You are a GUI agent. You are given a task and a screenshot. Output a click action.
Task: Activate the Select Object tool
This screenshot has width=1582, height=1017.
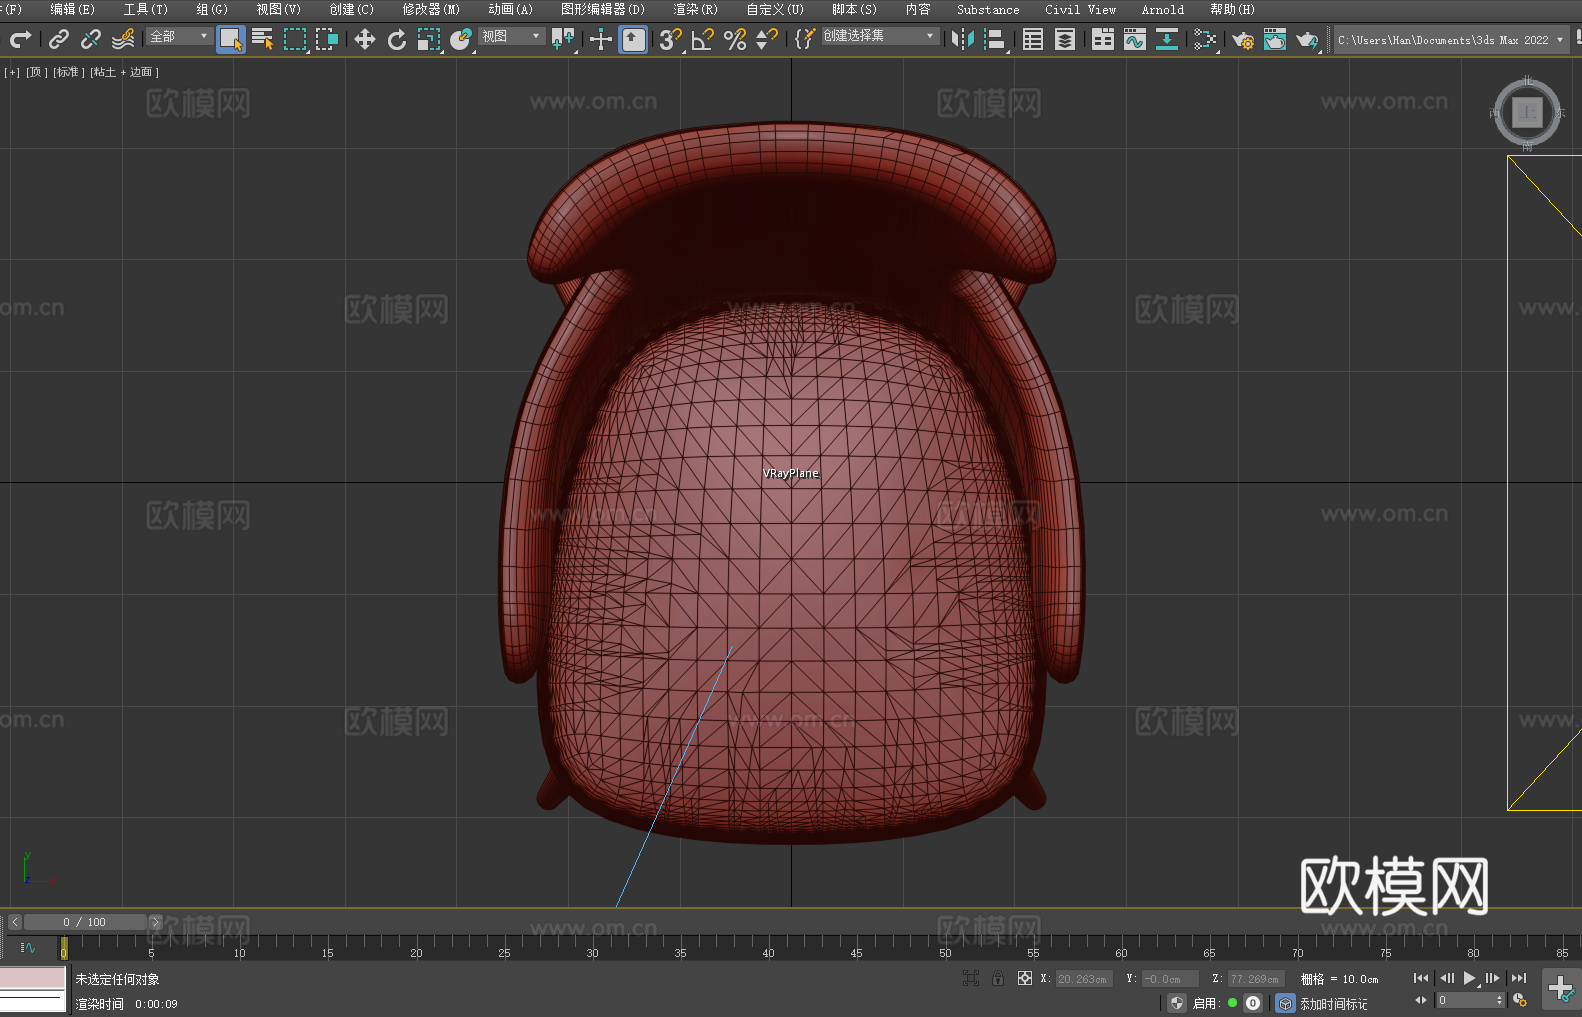(x=231, y=39)
